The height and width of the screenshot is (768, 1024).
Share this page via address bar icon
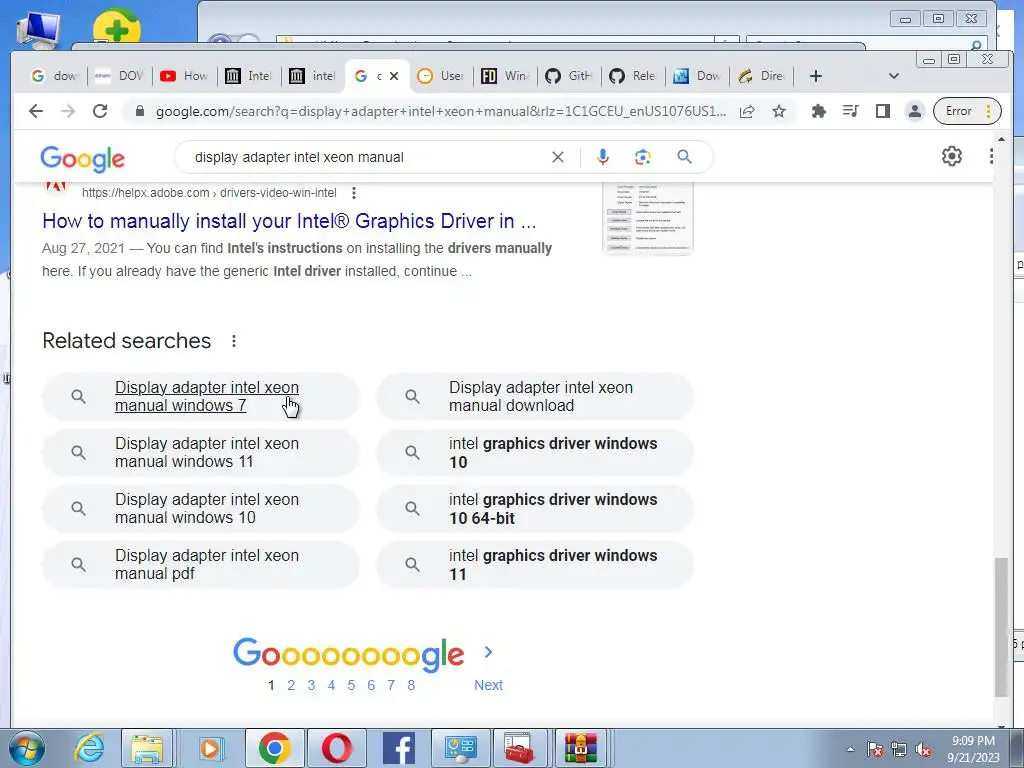[747, 111]
